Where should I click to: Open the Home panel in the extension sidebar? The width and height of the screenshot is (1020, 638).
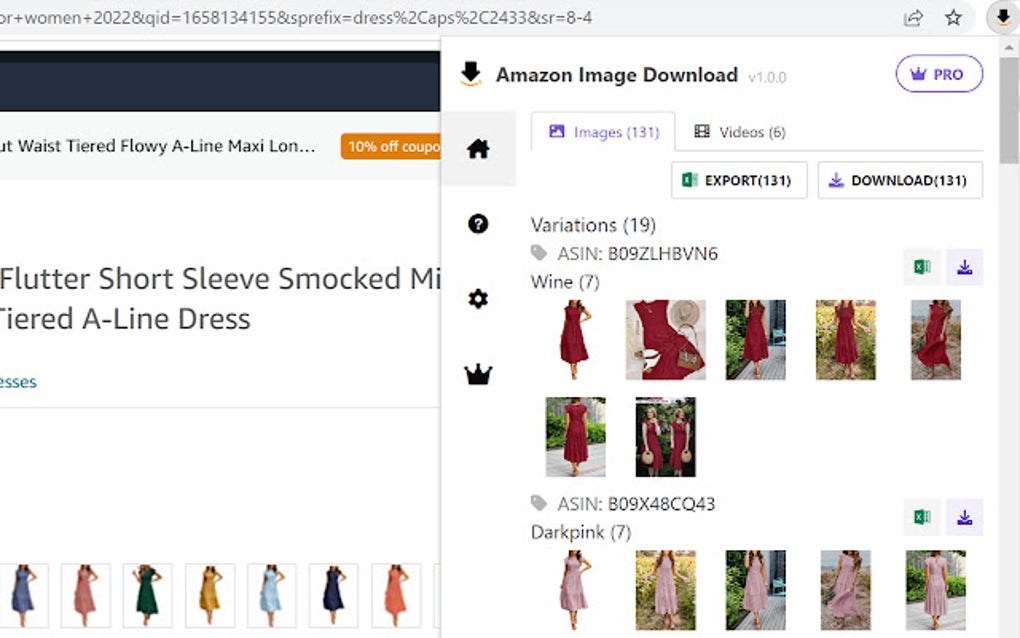(478, 147)
